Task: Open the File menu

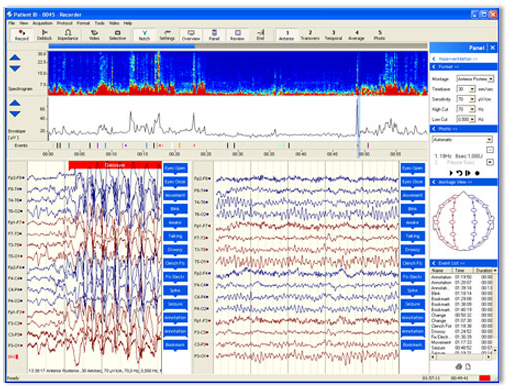Action: [x=12, y=23]
